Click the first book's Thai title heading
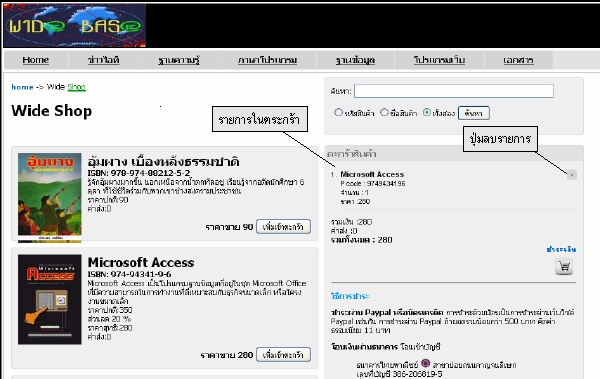The image size is (600, 379). 163,162
